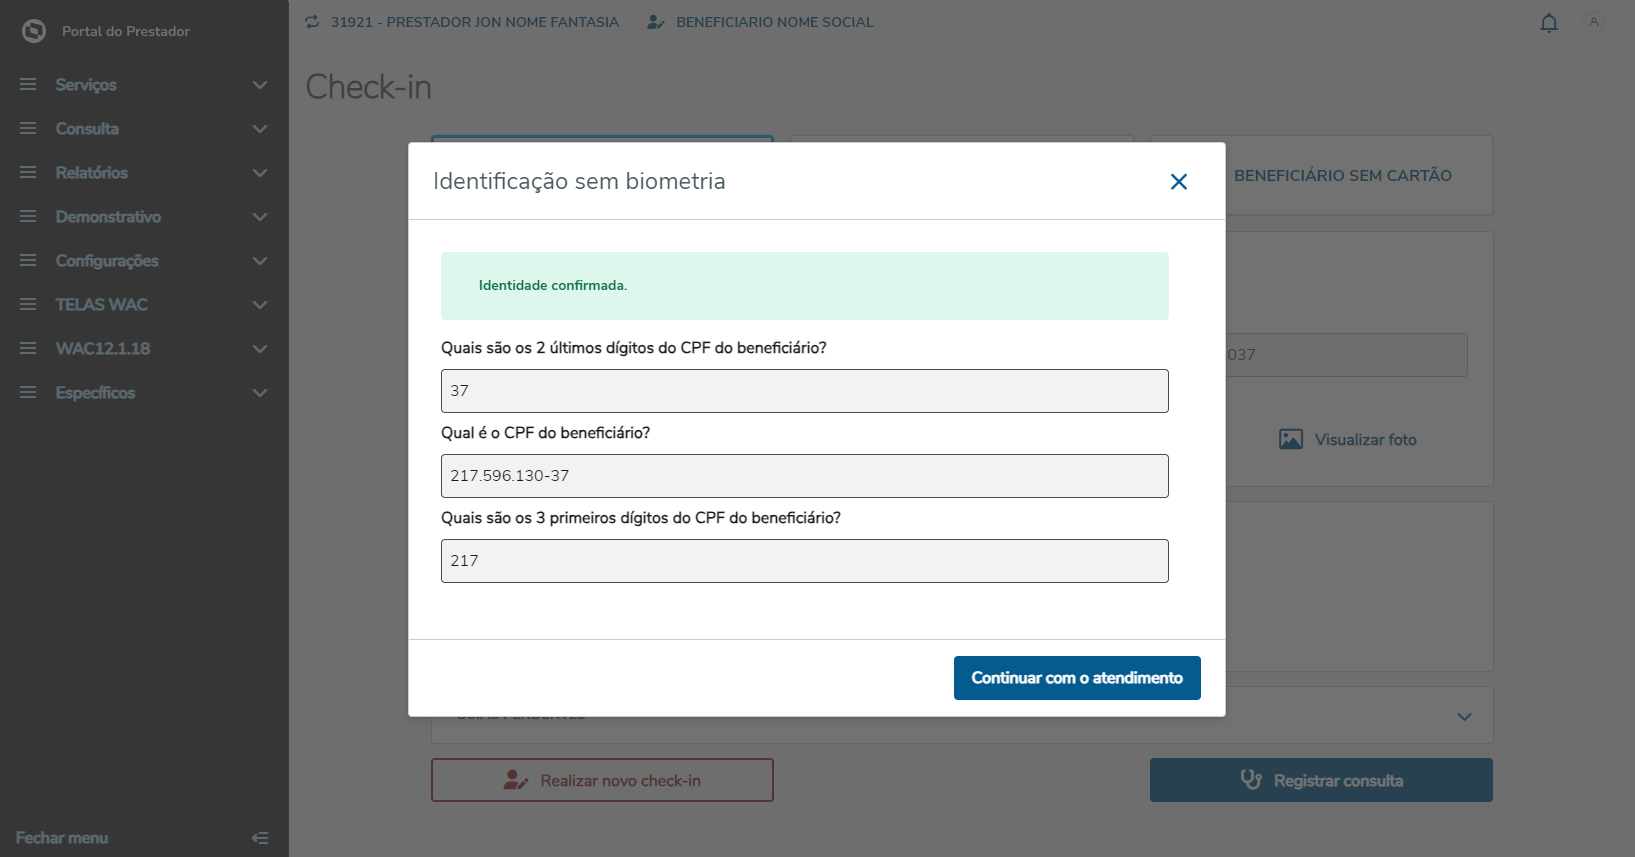Select the Beneficiário sem cartão tab

pos(1343,175)
